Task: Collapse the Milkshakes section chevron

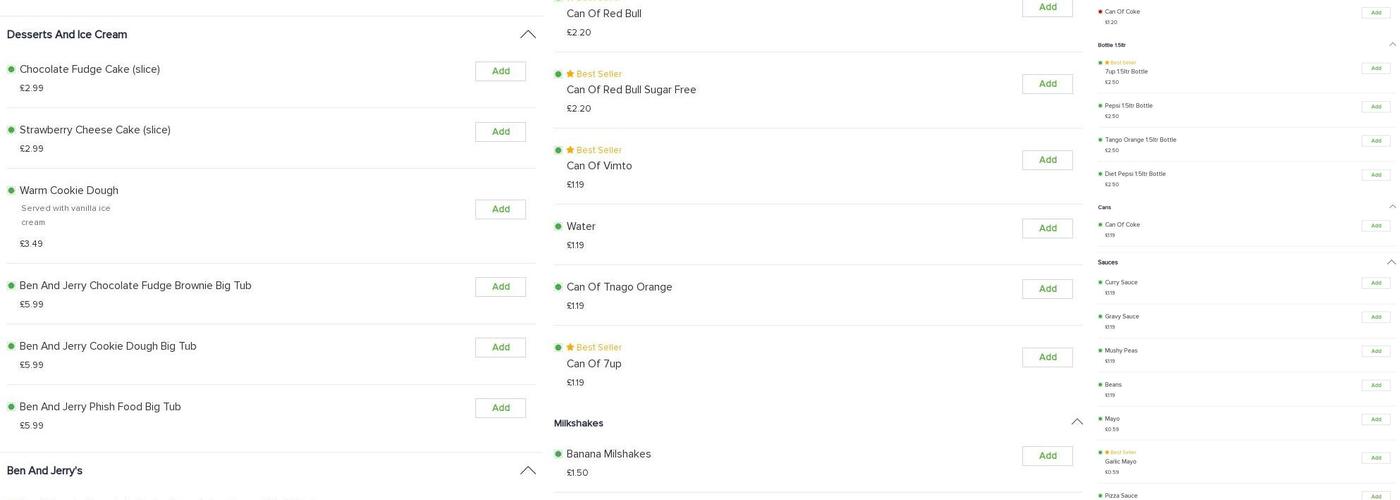Action: (x=1077, y=422)
